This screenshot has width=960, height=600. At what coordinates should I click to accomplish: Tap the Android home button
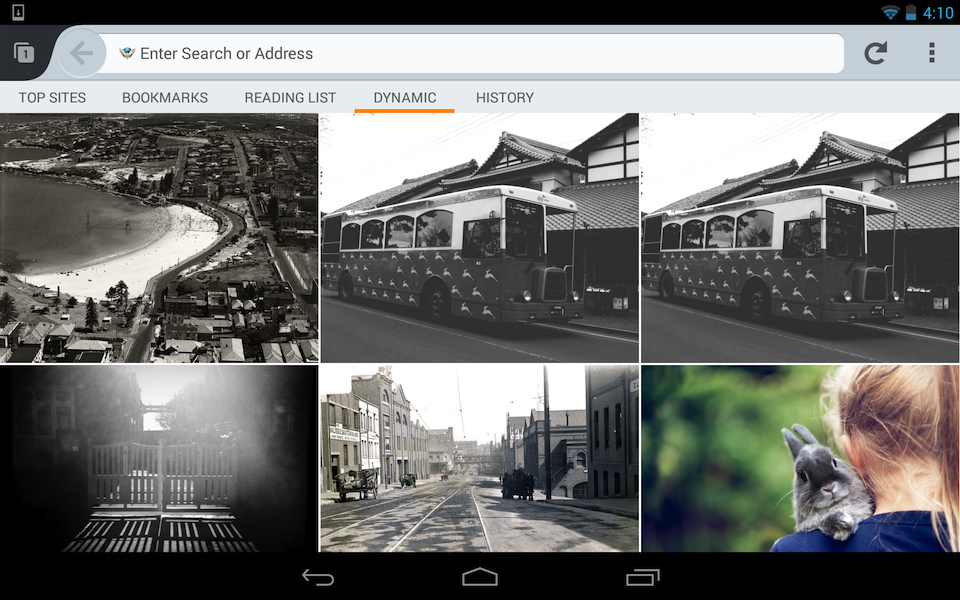[x=479, y=577]
